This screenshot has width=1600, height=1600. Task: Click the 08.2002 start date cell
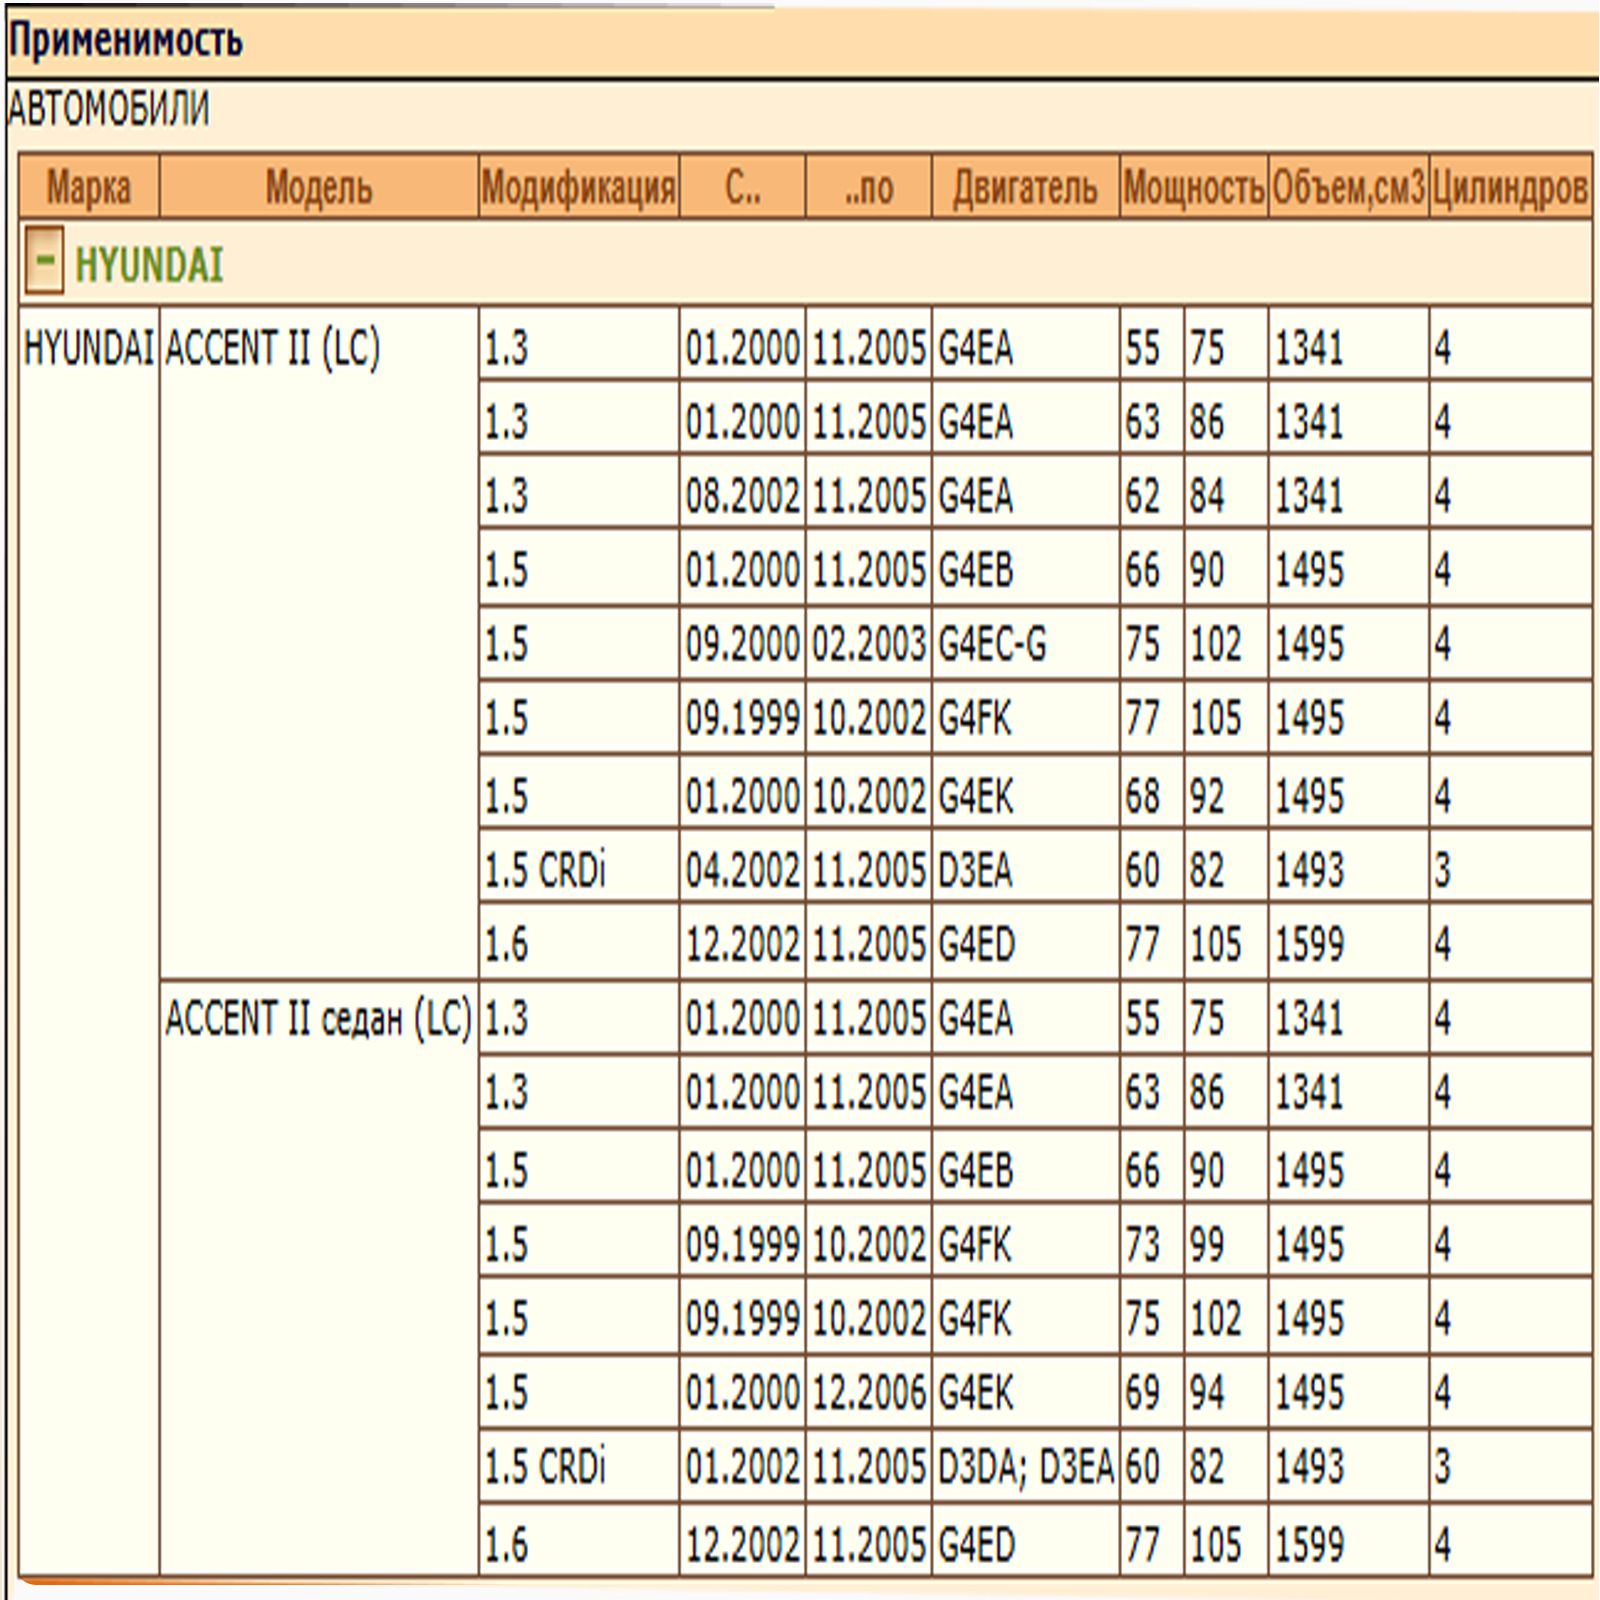742,495
